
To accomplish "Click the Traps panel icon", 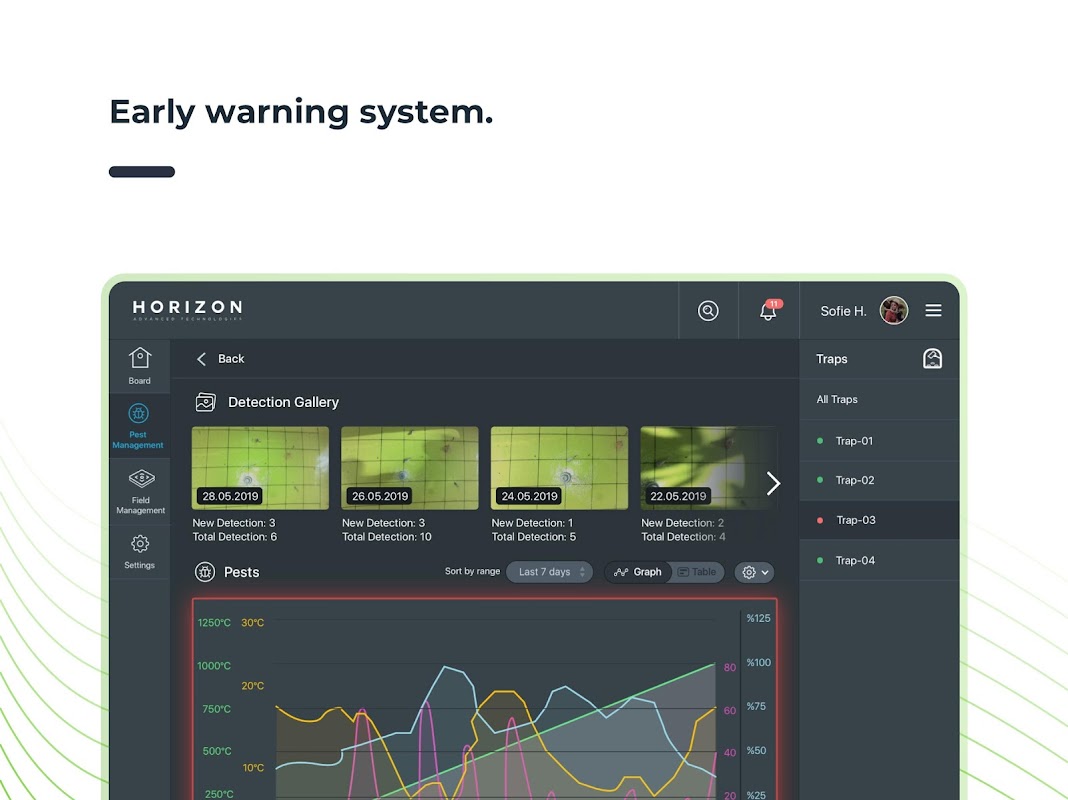I will coord(932,358).
